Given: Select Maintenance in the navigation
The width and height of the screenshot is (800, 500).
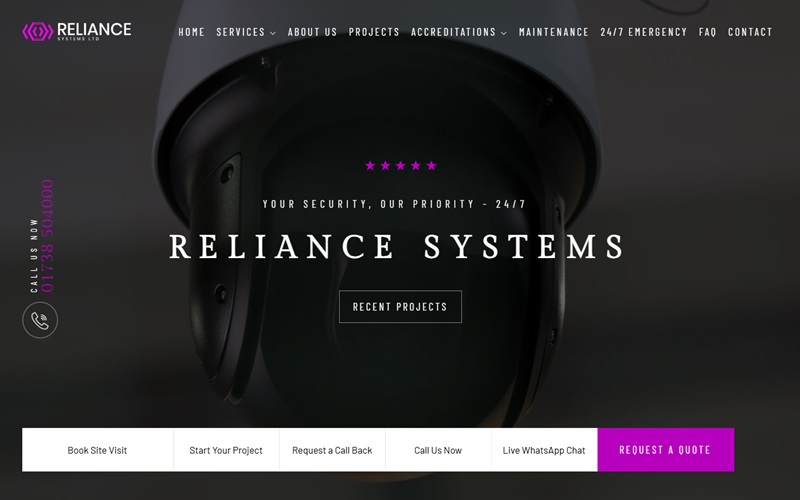Looking at the screenshot, I should coord(554,32).
